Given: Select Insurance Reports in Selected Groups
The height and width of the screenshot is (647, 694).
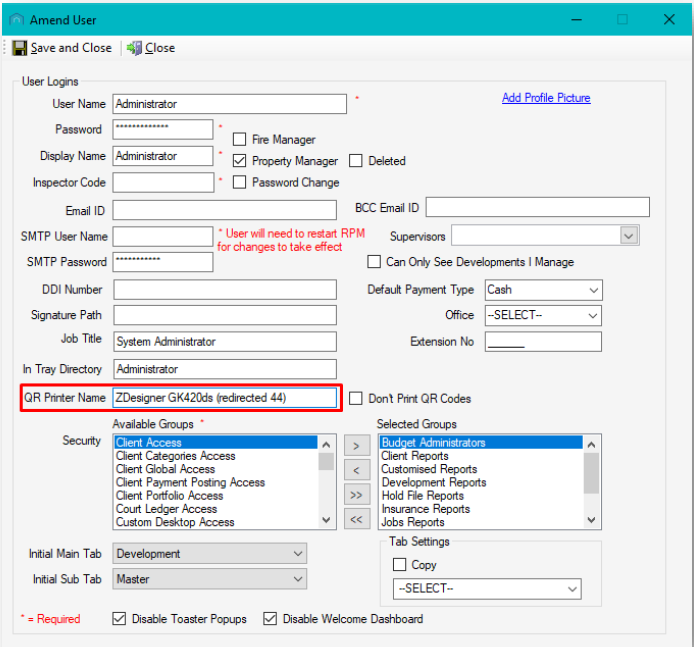Looking at the screenshot, I should pyautogui.click(x=481, y=509).
